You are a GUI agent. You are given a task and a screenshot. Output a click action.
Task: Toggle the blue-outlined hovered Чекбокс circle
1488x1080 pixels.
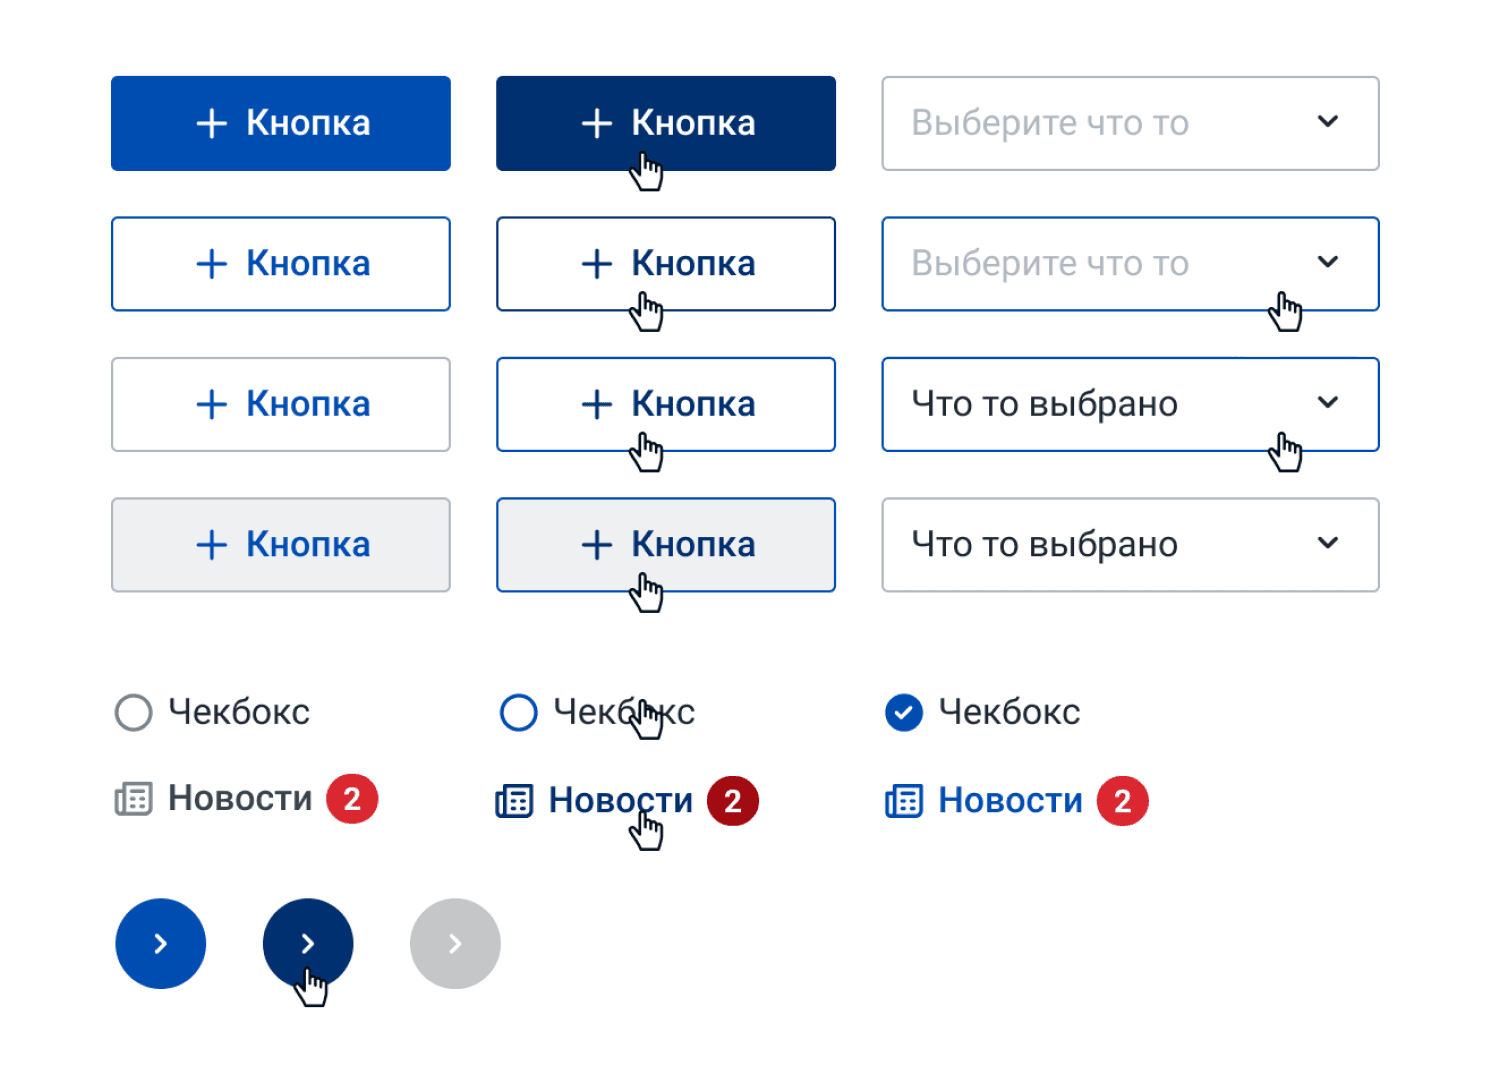(519, 713)
